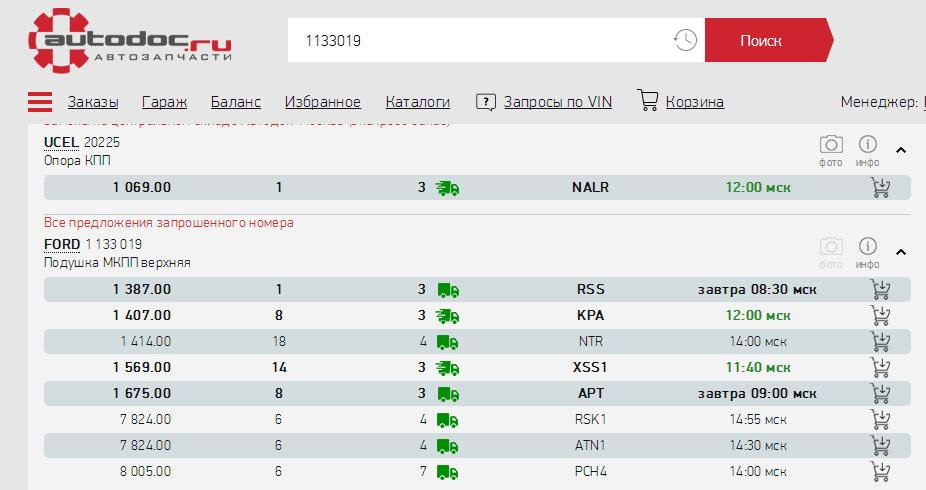Image resolution: width=926 pixels, height=490 pixels.
Task: Add the RSK1 7 824.00 offer to cart
Action: click(881, 420)
